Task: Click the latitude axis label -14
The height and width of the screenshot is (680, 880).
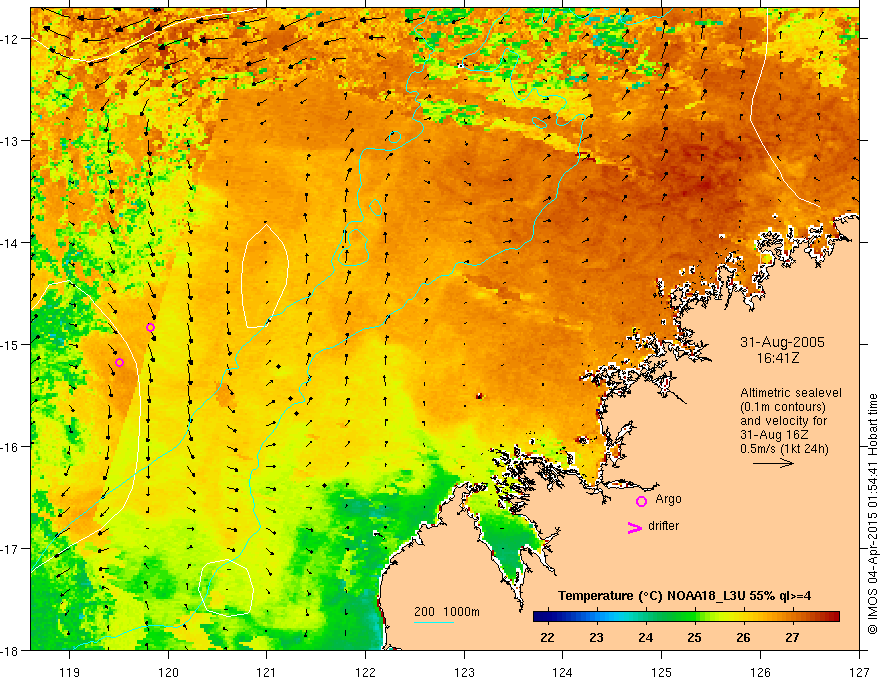Action: (11, 242)
